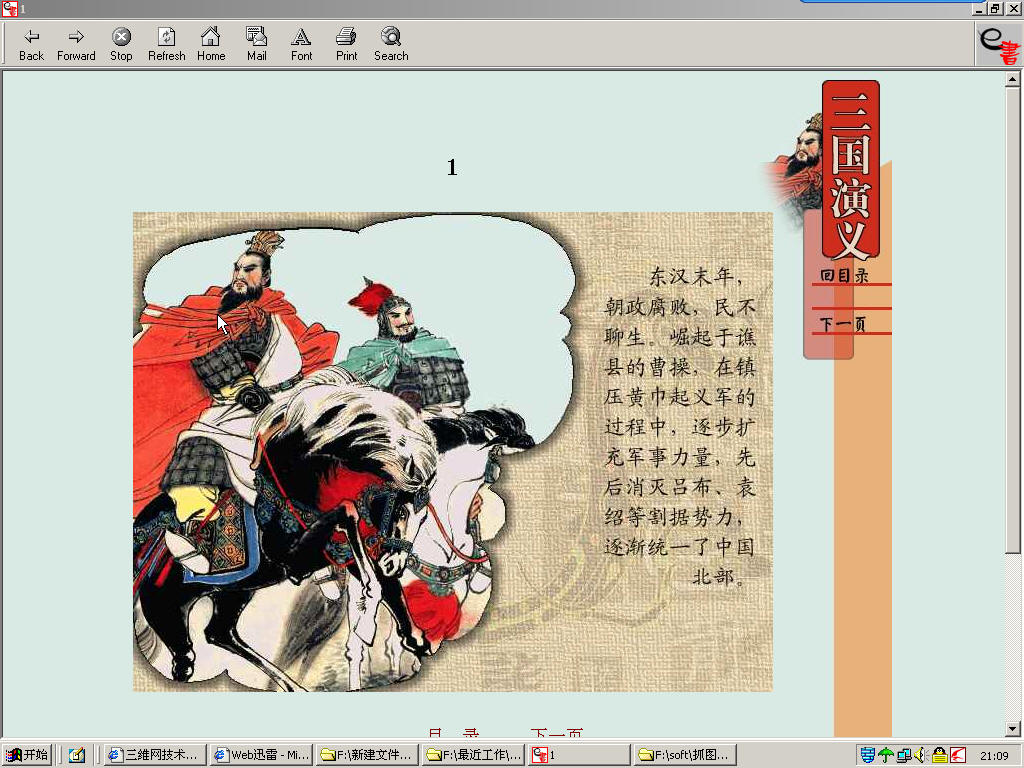Go back with the Back toolbar button
The height and width of the screenshot is (768, 1024).
tap(31, 44)
